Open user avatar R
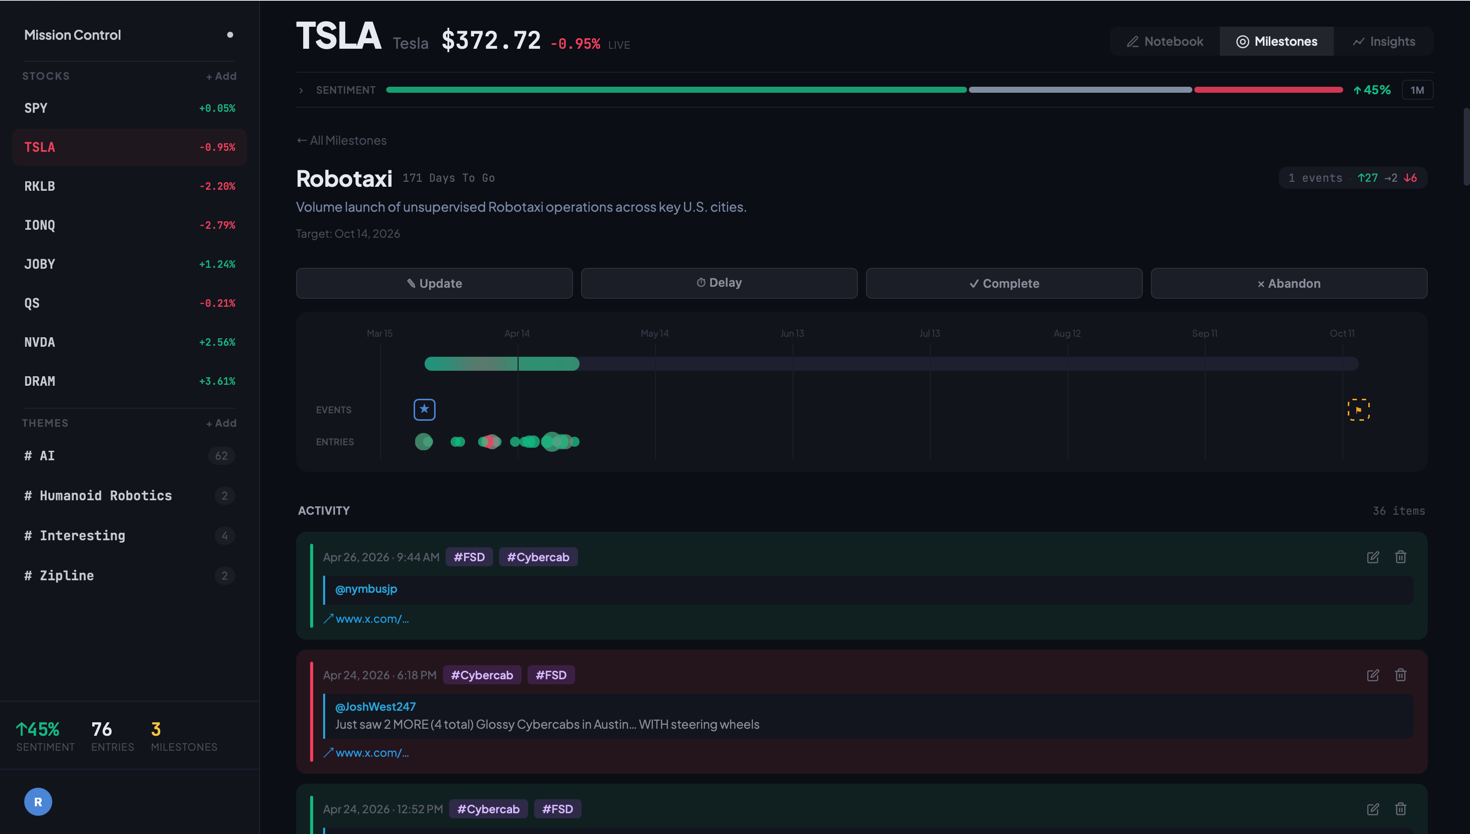 click(x=38, y=802)
